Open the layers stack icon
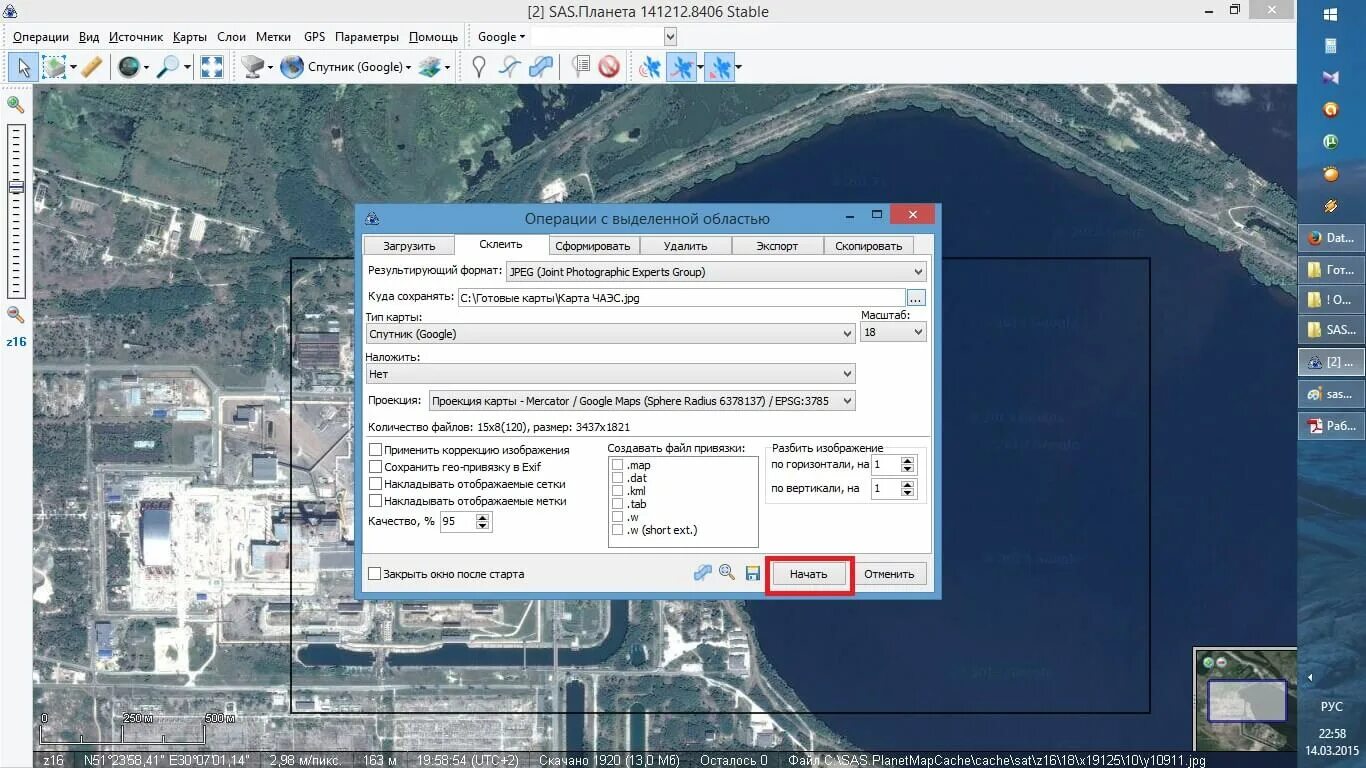This screenshot has height=768, width=1366. pos(430,67)
